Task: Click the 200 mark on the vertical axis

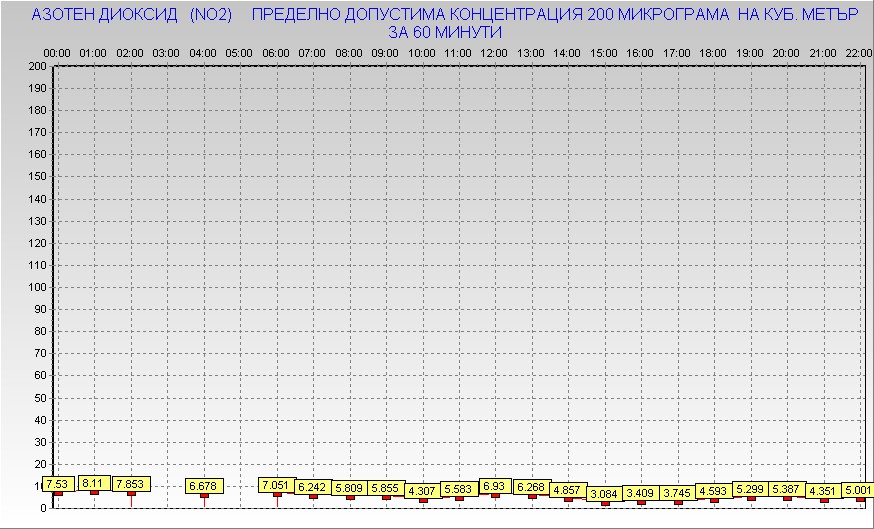Action: click(x=37, y=67)
